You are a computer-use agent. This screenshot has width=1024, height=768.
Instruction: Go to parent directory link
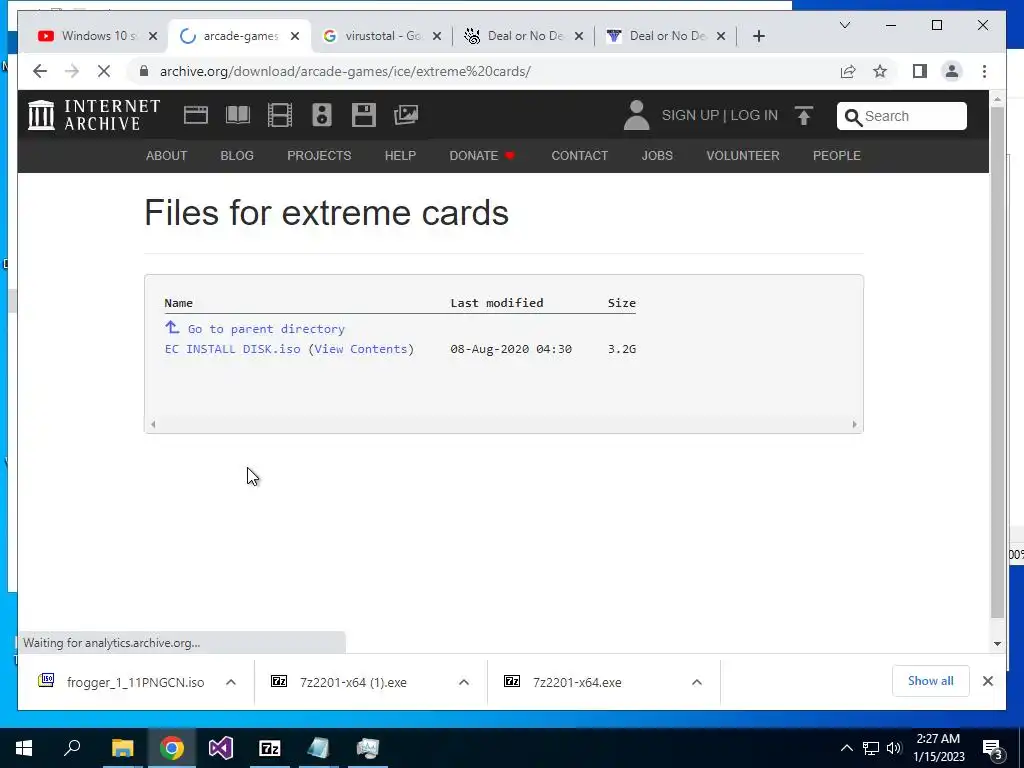click(266, 329)
